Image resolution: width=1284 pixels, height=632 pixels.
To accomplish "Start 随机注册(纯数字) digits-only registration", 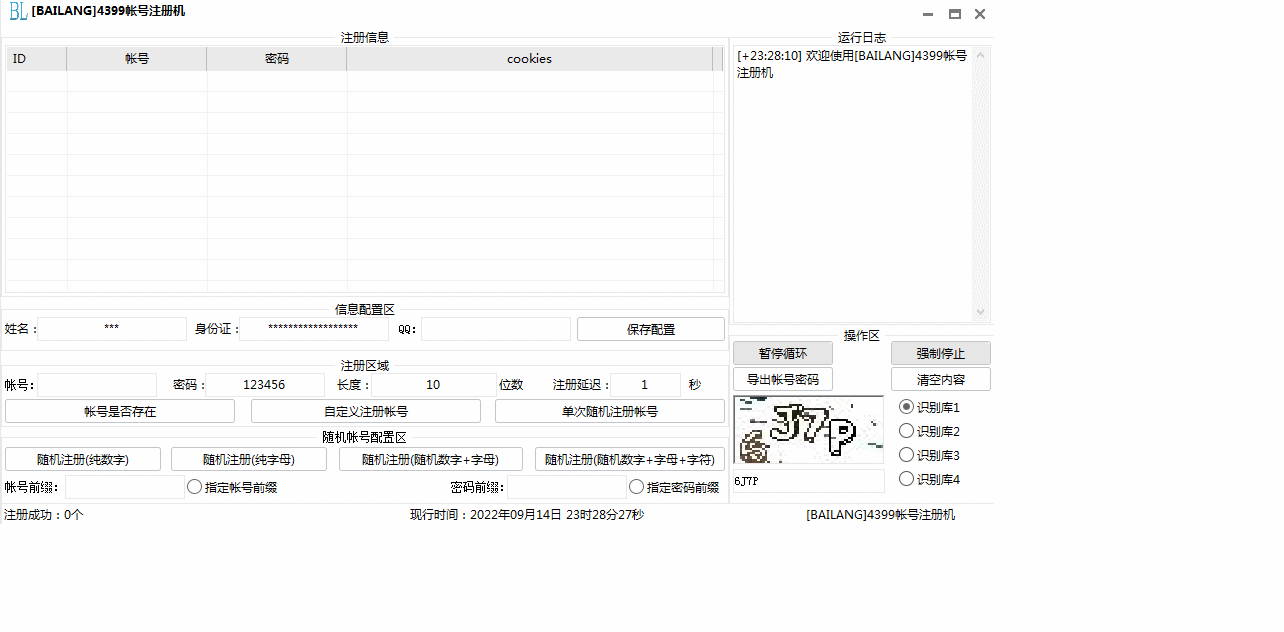I will 84,458.
